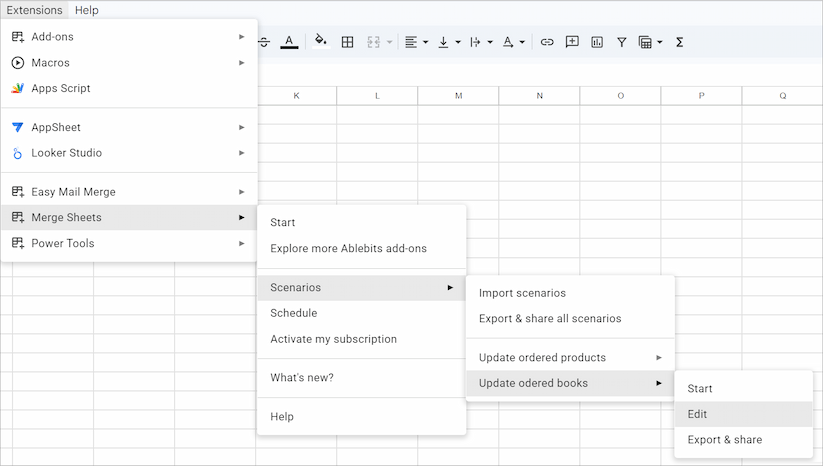Viewport: 823px width, 466px height.
Task: Click the Macros play icon
Action: (x=17, y=62)
